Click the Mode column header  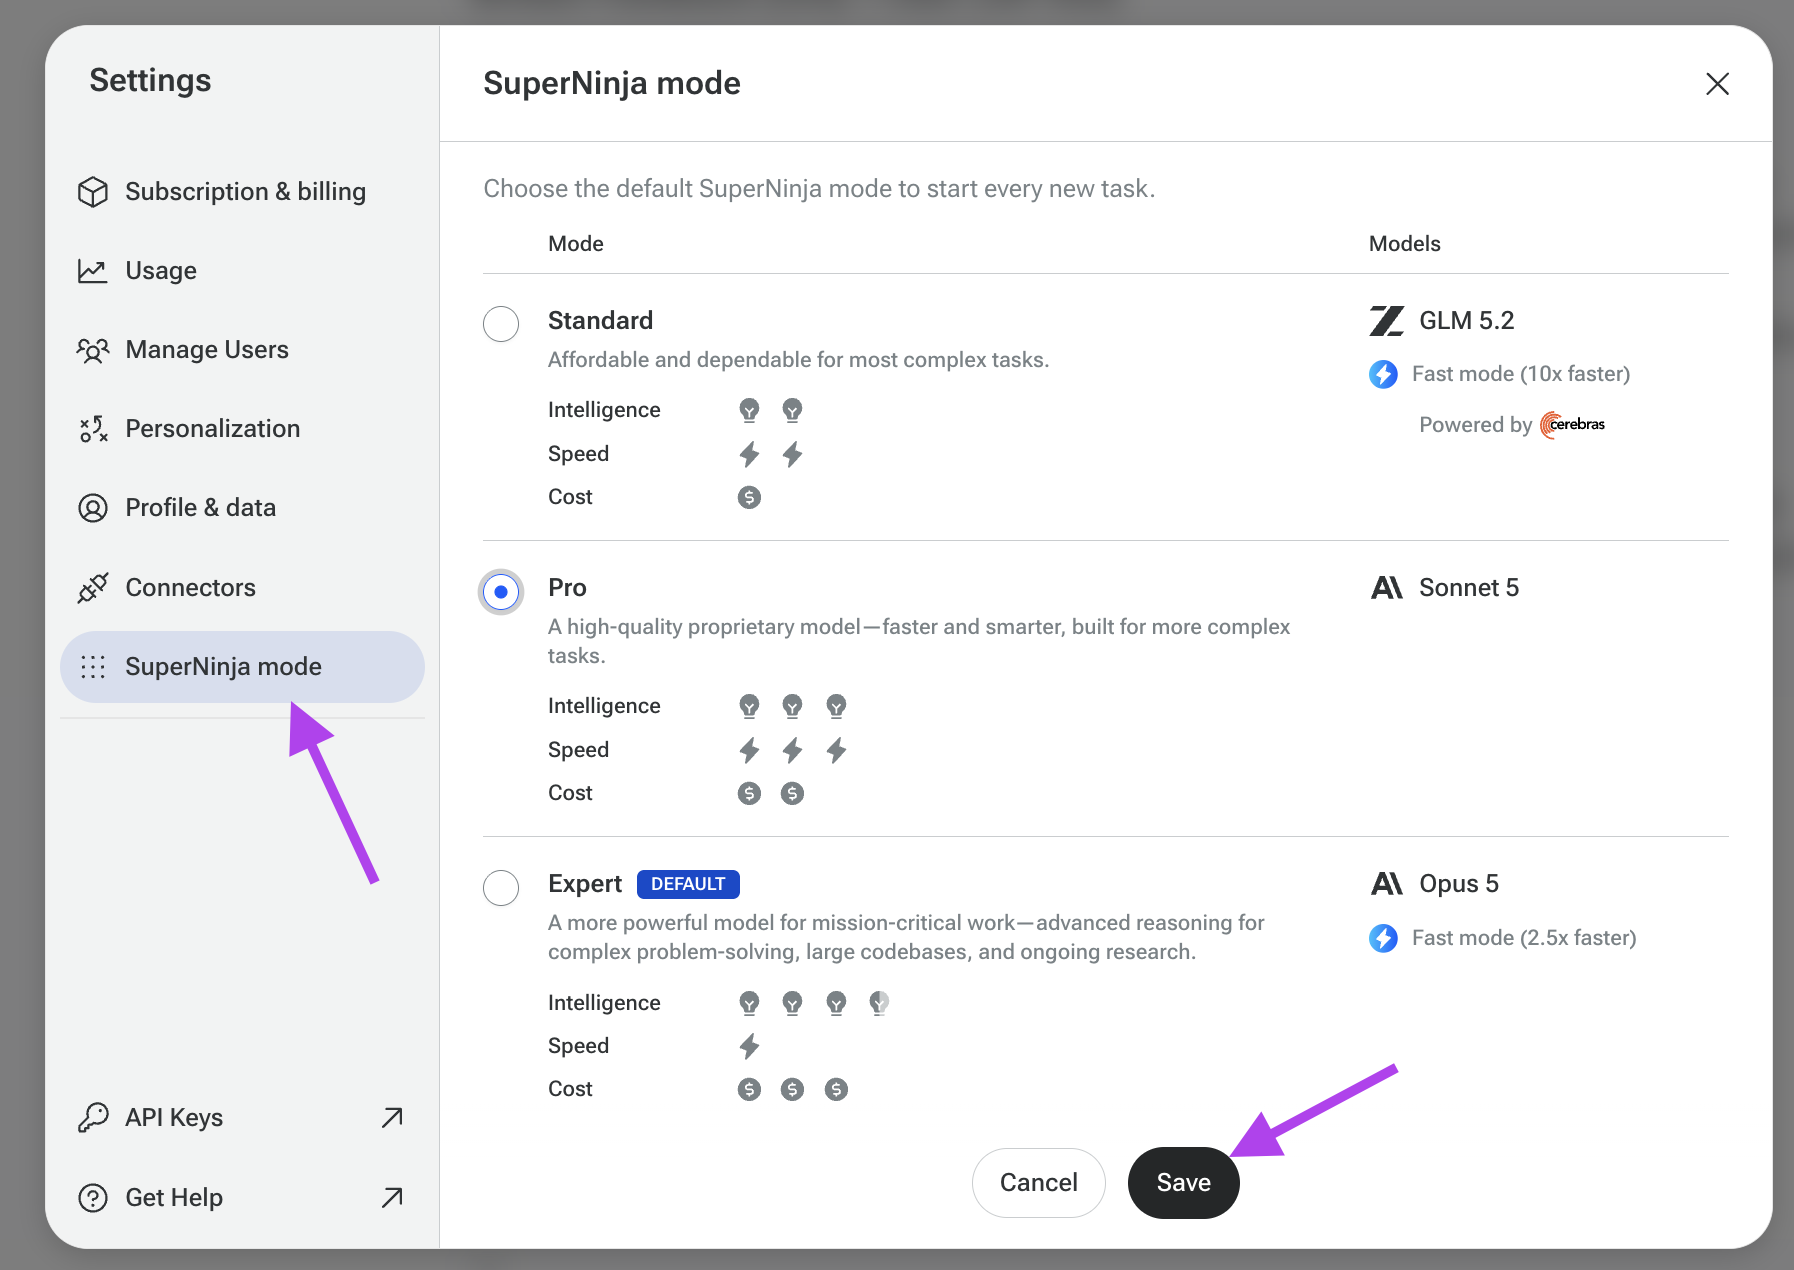click(x=576, y=244)
